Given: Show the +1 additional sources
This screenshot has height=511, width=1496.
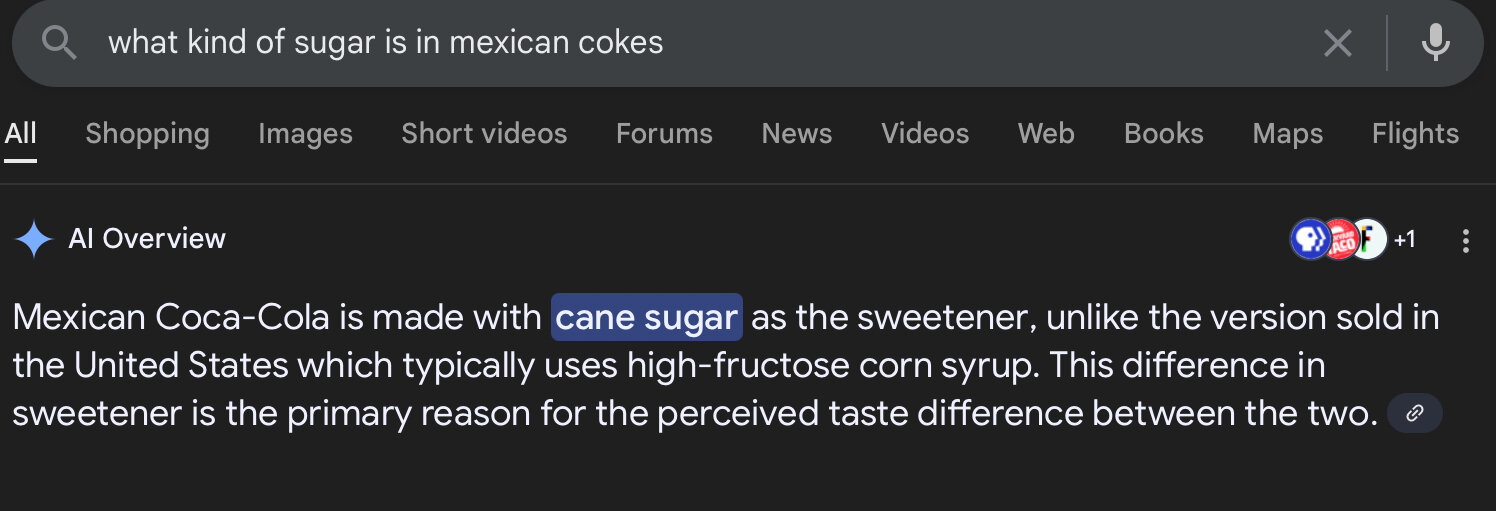Looking at the screenshot, I should [x=1405, y=239].
